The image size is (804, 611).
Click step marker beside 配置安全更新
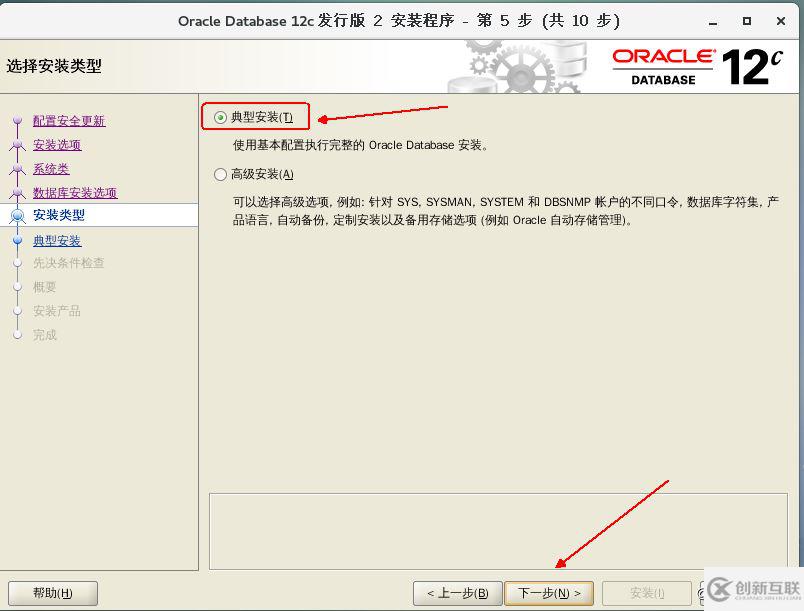coord(17,120)
